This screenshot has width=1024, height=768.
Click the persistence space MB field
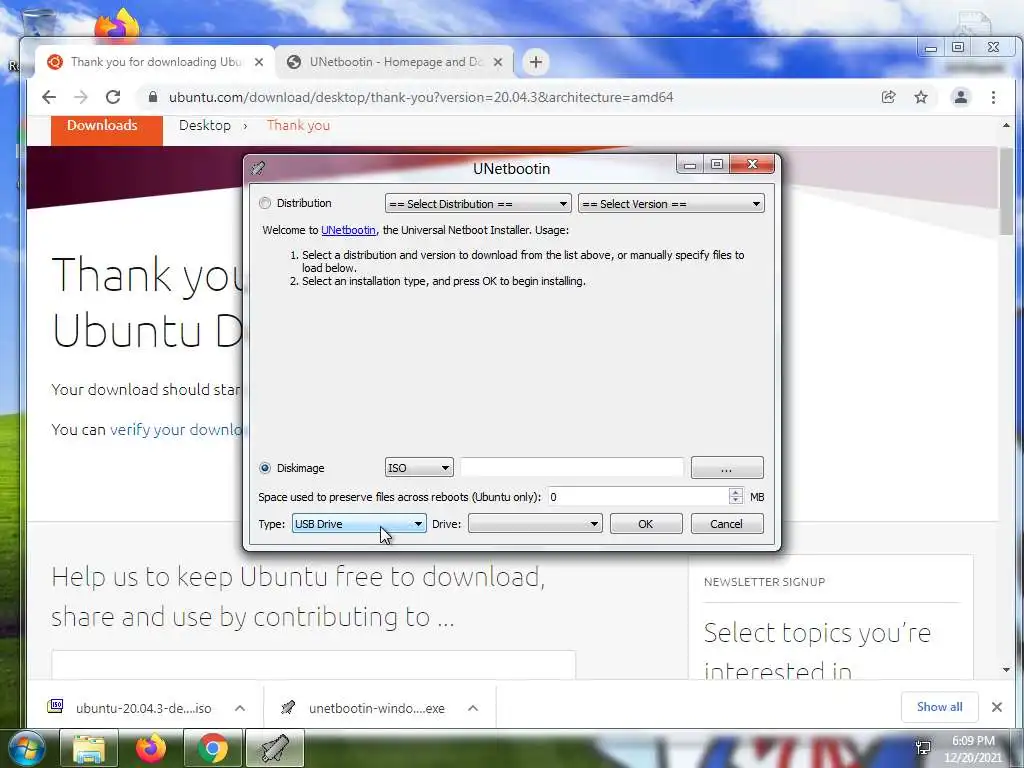637,497
